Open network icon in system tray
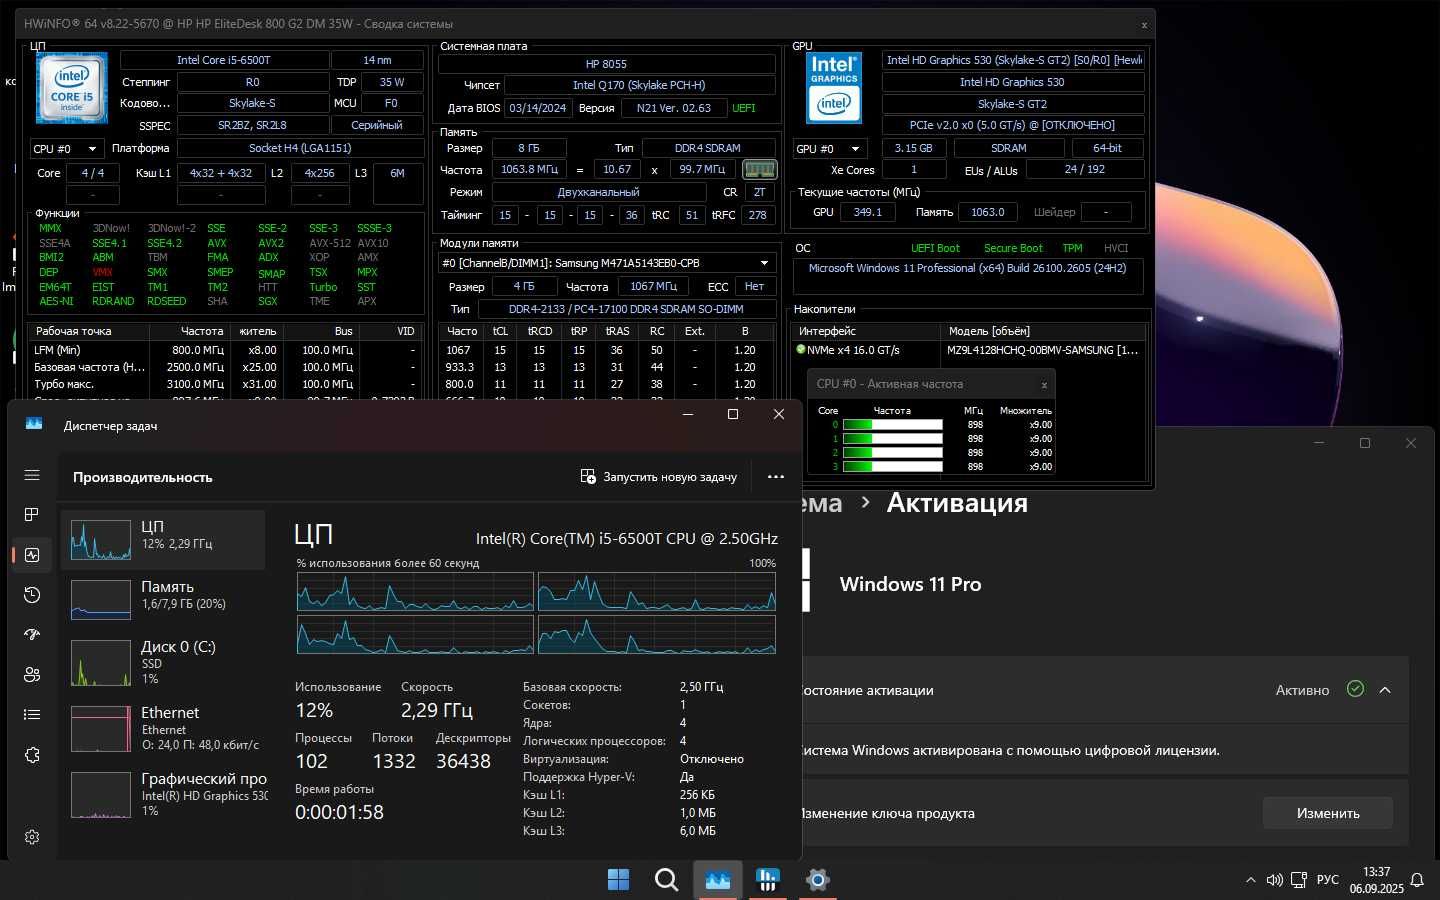The image size is (1440, 900). point(1298,880)
